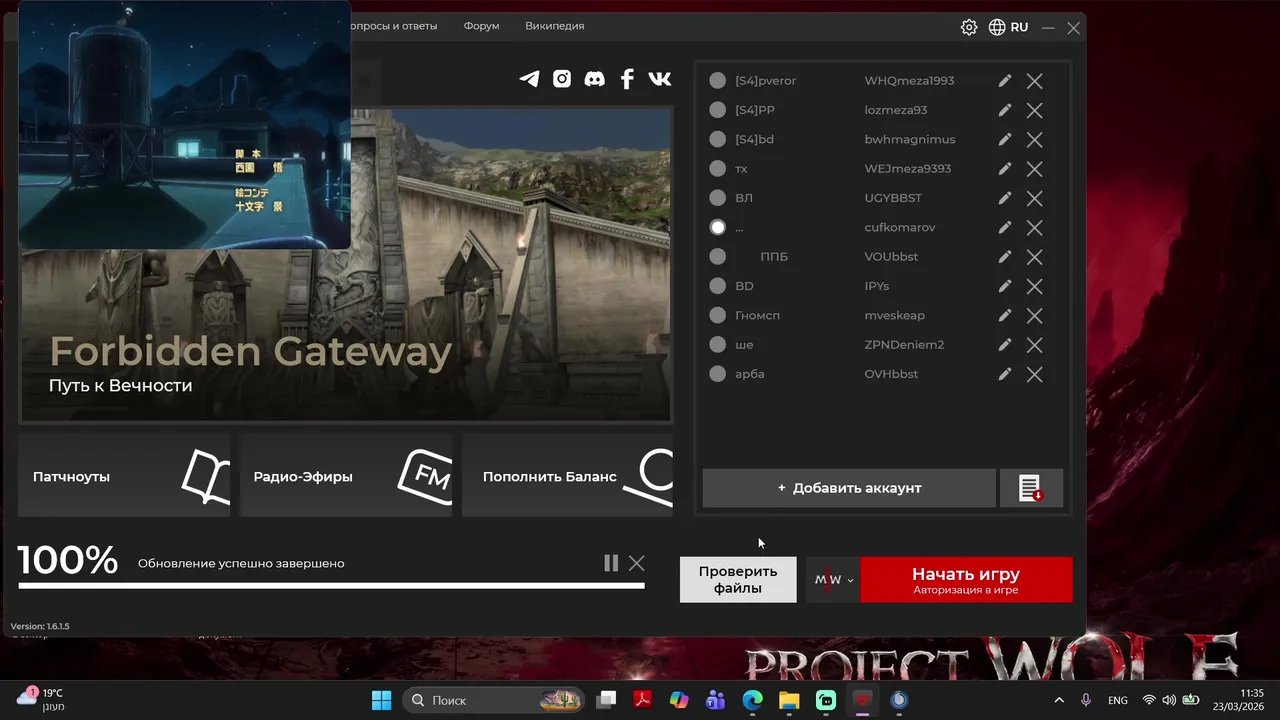
Task: Edit the UGYBBST account with pencil icon
Action: 1005,198
